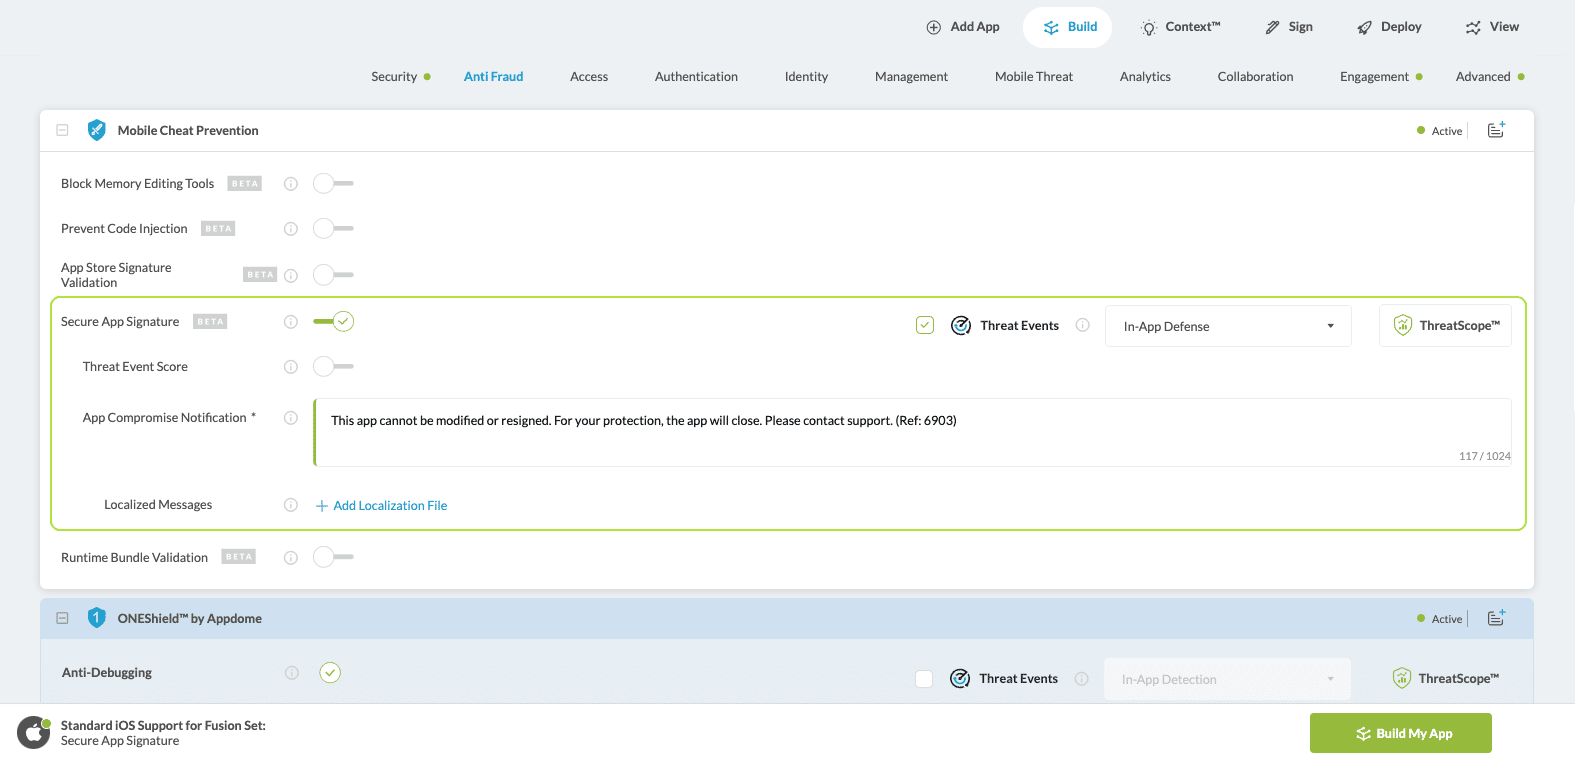This screenshot has width=1575, height=761.
Task: Turn on the Threat Event Score switch
Action: click(x=333, y=367)
